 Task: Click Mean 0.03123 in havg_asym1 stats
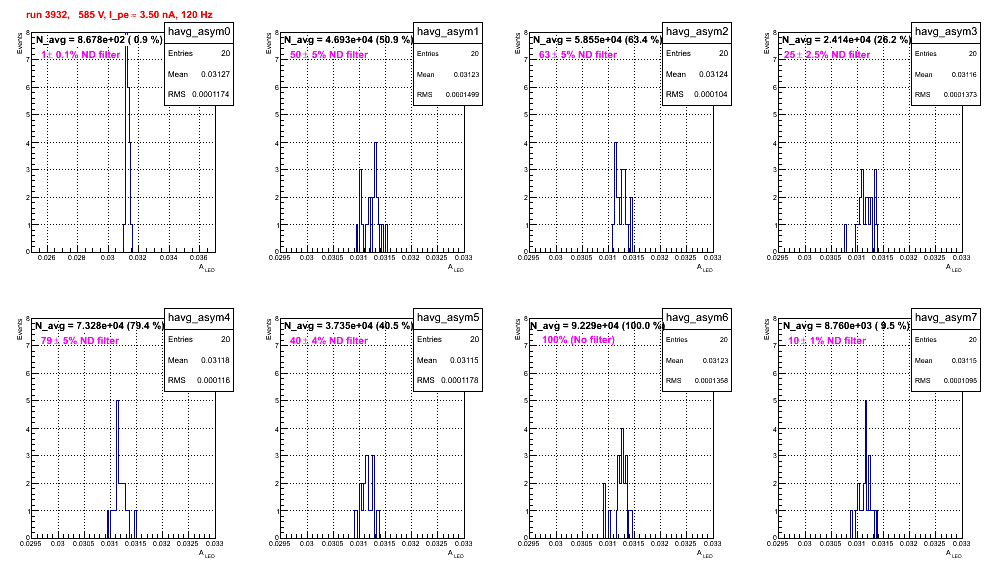pos(448,74)
